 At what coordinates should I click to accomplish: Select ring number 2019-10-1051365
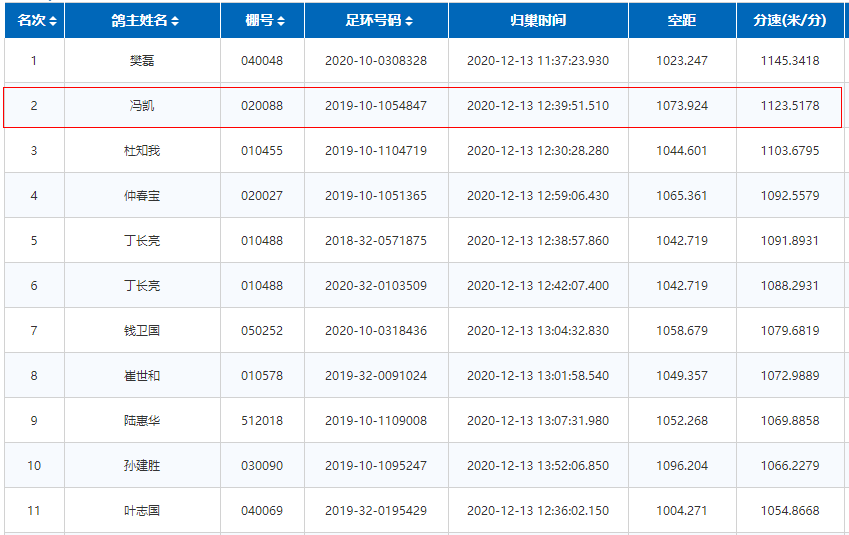376,195
